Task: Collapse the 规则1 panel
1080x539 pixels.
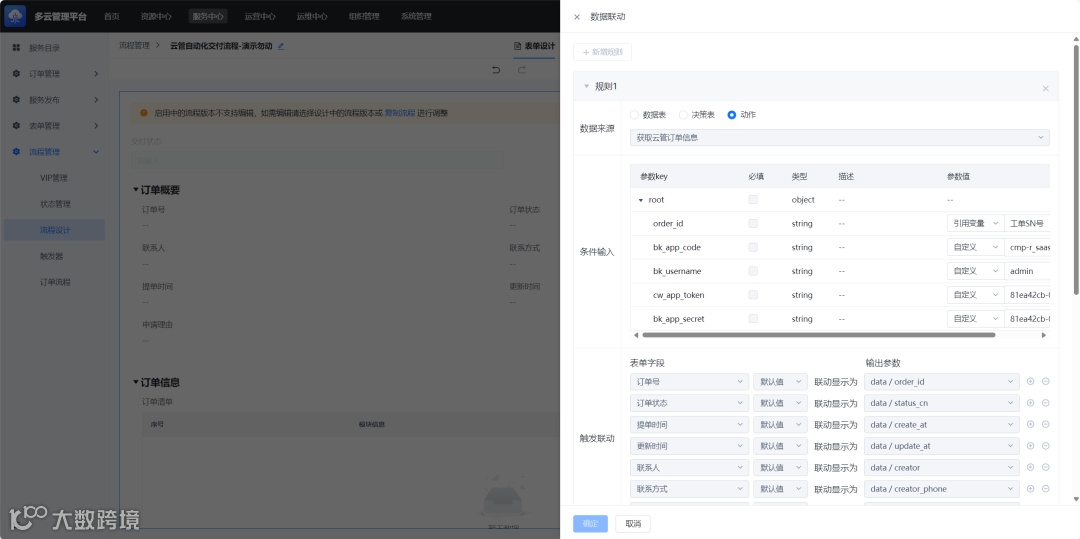Action: pos(586,87)
